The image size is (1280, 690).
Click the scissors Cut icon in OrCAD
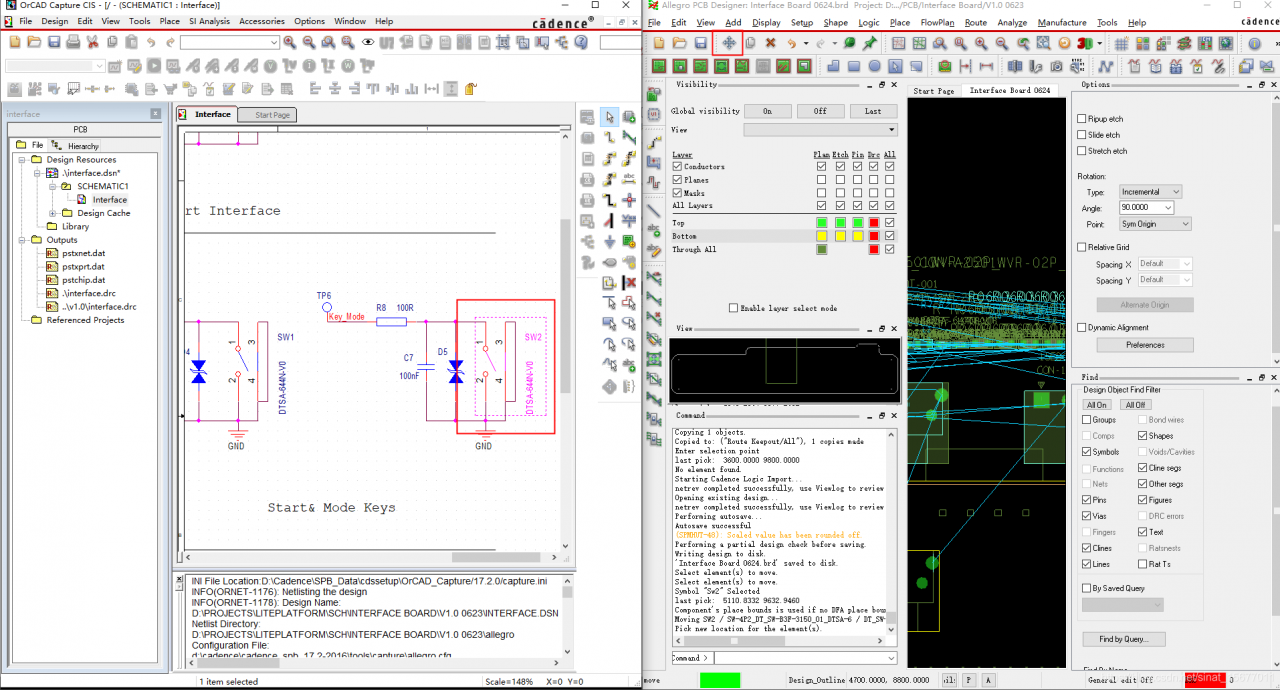point(92,42)
